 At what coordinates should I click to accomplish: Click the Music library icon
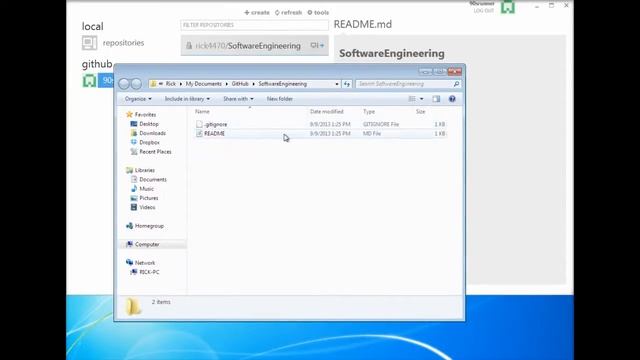point(133,189)
